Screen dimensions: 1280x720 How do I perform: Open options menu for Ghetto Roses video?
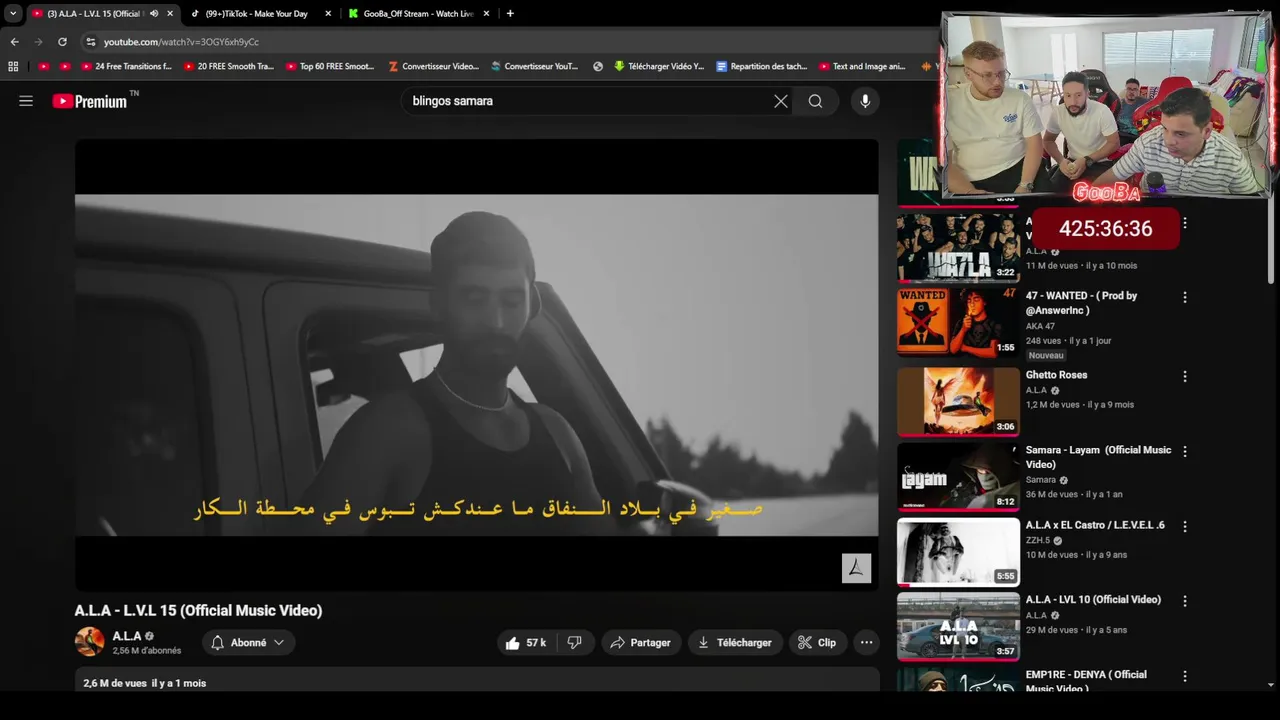[1185, 376]
